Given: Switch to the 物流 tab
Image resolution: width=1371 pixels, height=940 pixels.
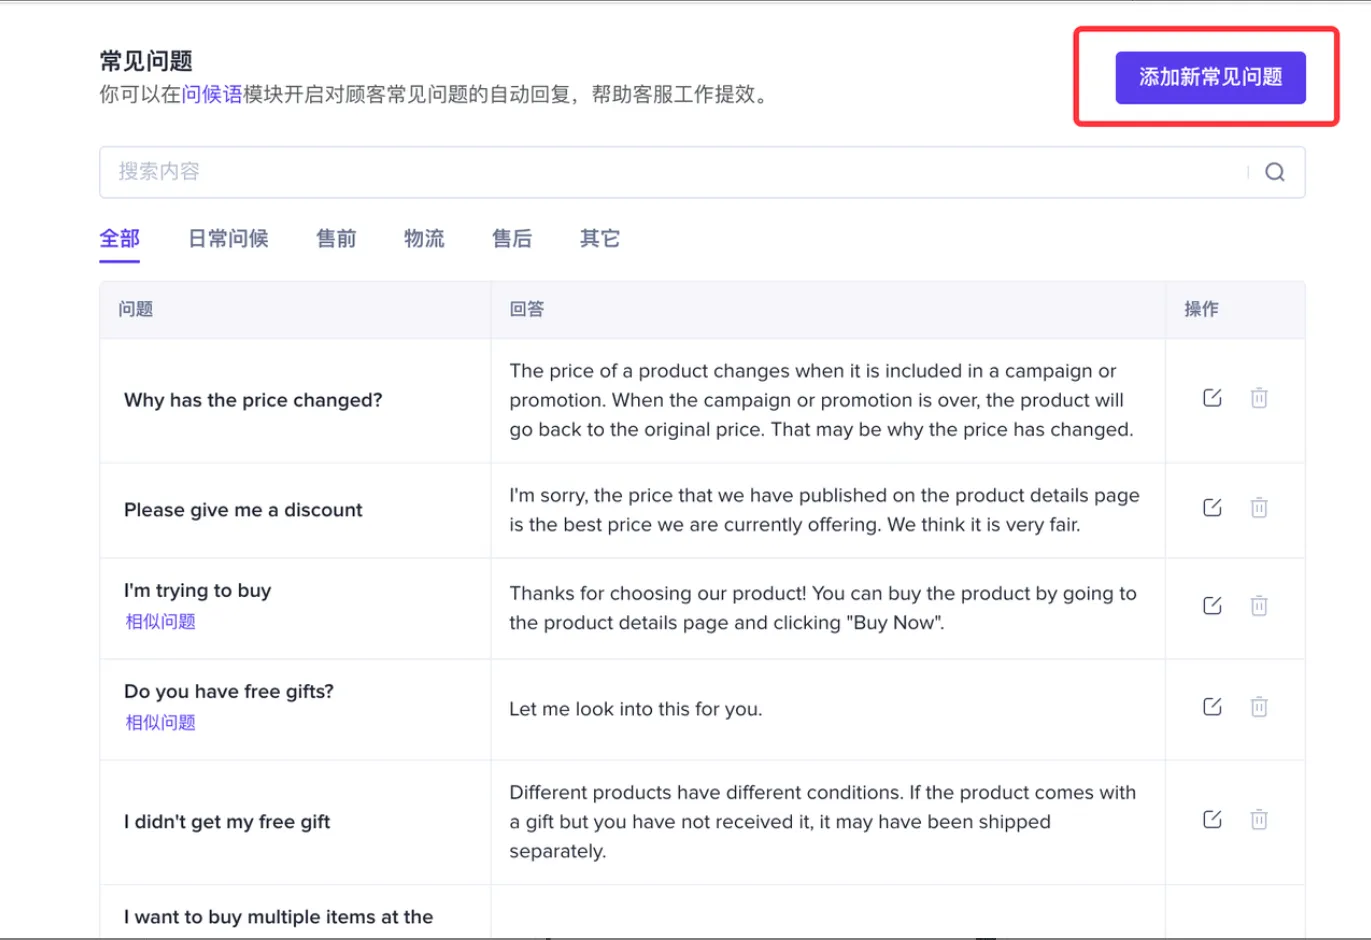Looking at the screenshot, I should pos(424,238).
